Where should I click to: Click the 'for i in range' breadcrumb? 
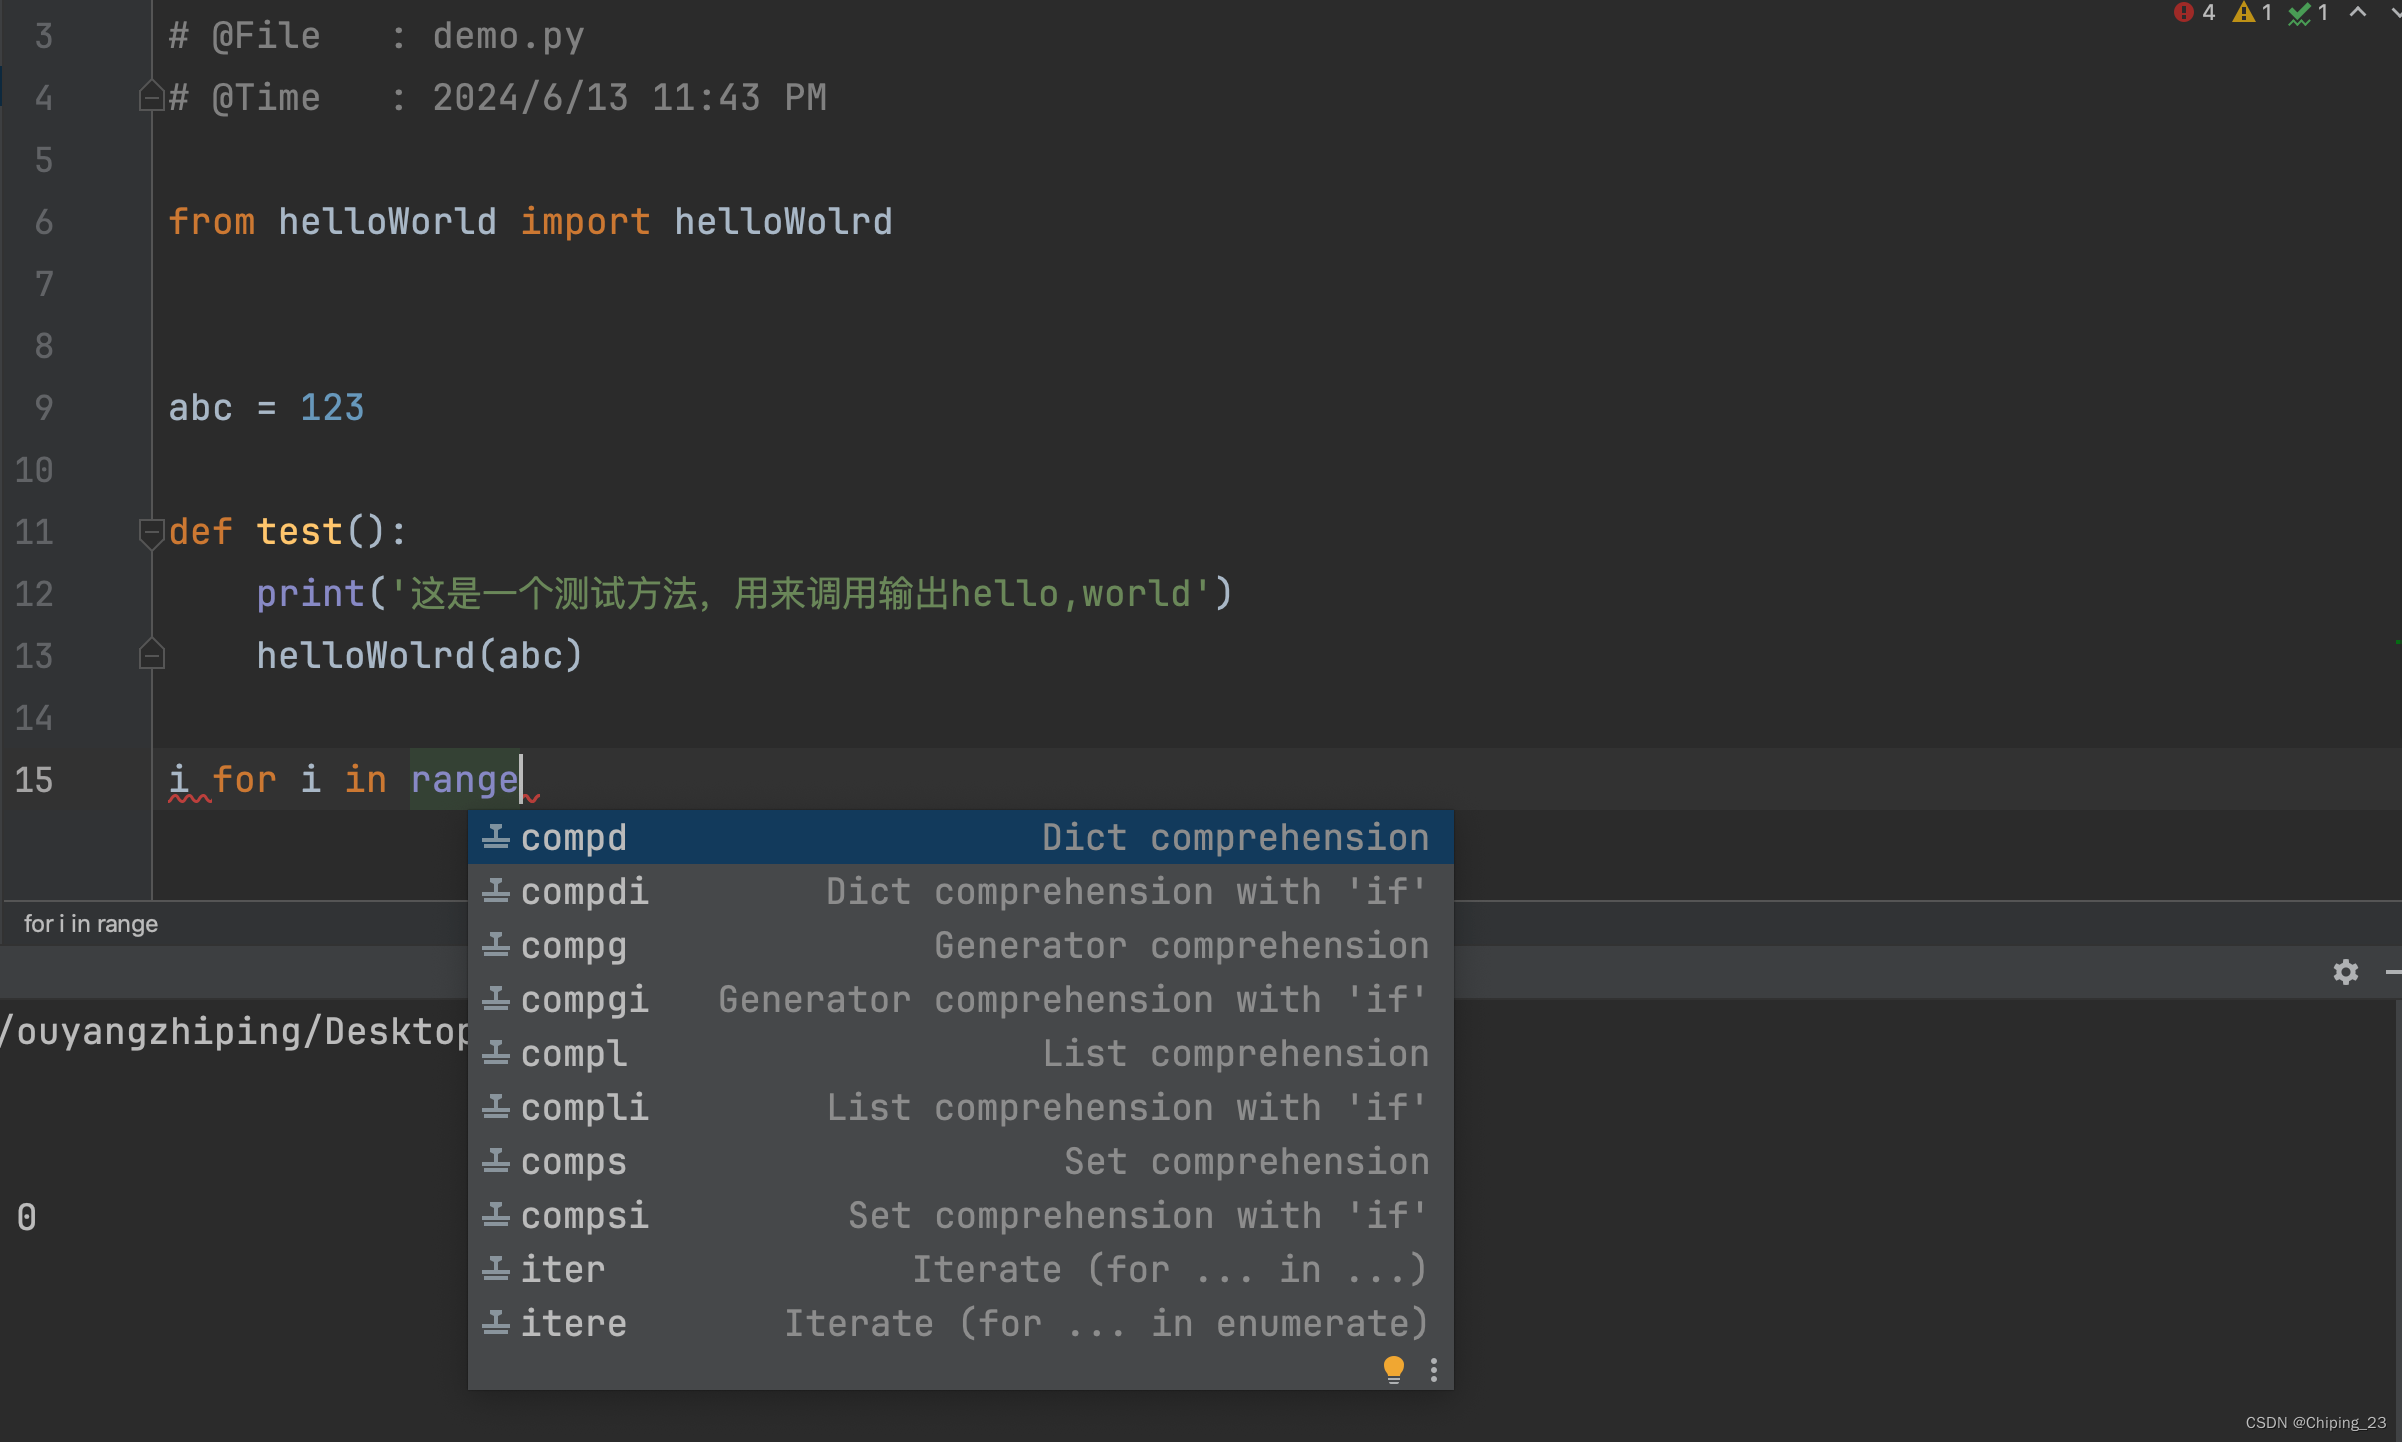point(91,923)
